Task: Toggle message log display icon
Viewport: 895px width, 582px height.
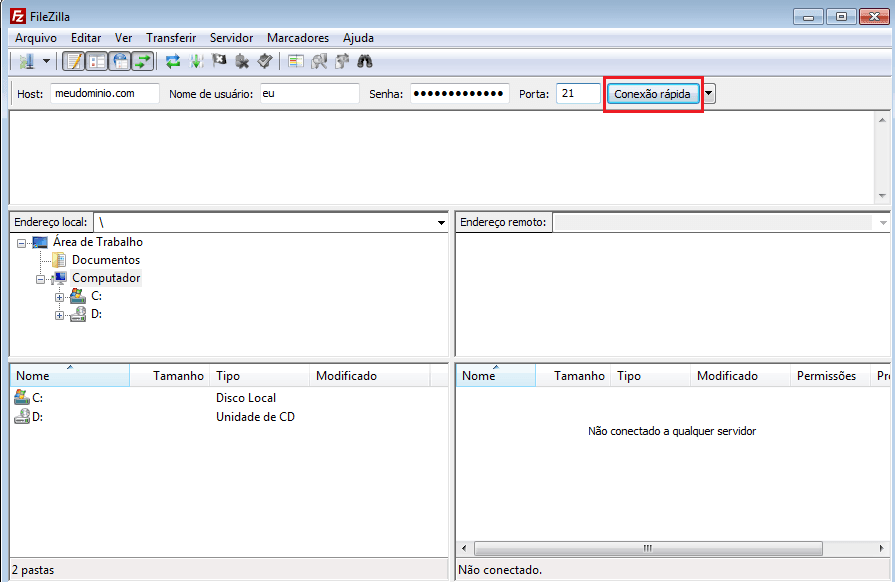Action: (74, 61)
